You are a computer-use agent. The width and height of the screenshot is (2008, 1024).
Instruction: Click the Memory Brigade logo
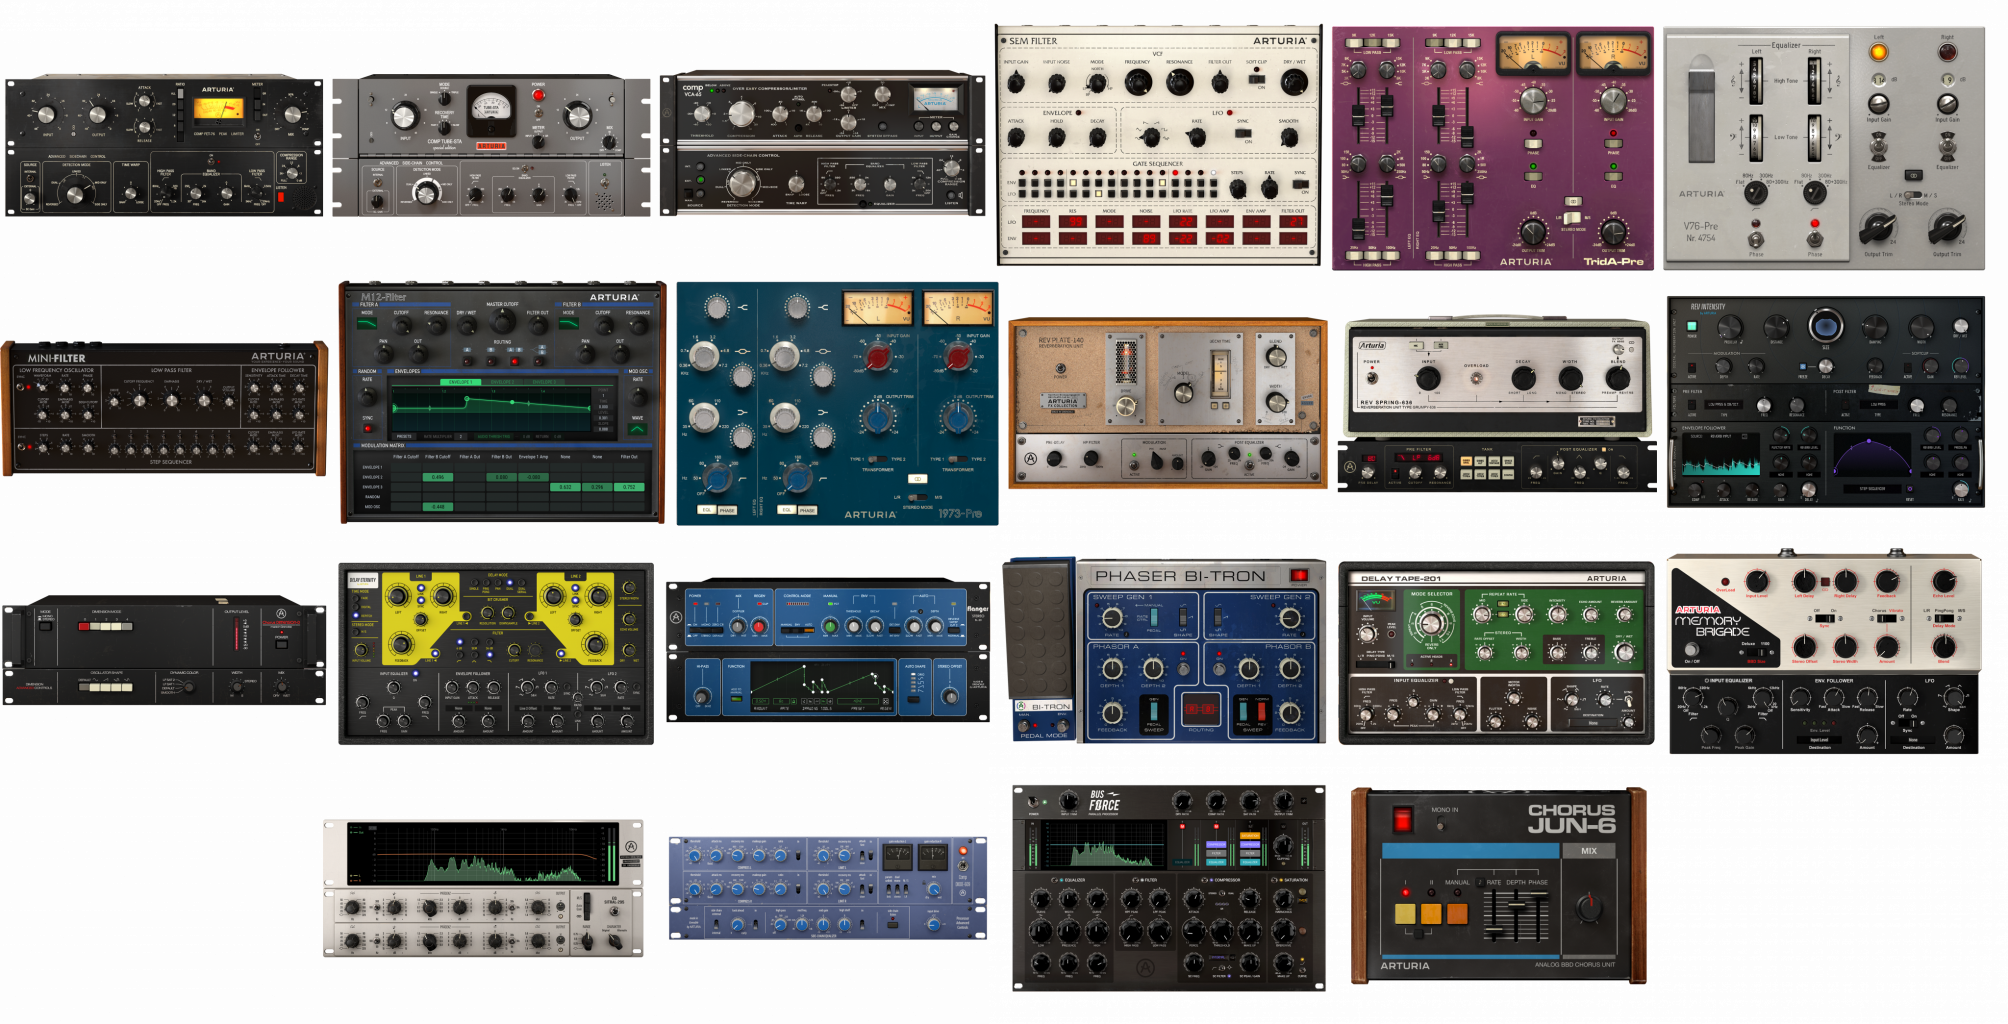pos(1711,623)
